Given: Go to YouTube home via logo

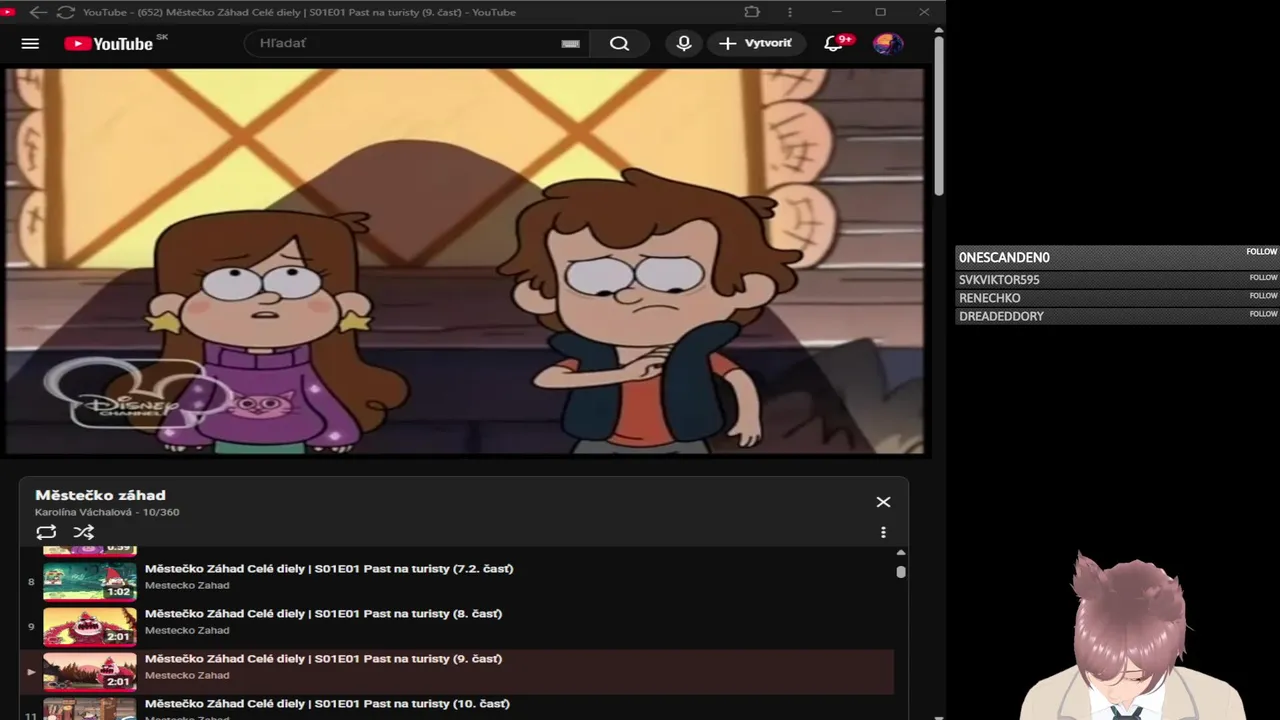Looking at the screenshot, I should coord(109,44).
